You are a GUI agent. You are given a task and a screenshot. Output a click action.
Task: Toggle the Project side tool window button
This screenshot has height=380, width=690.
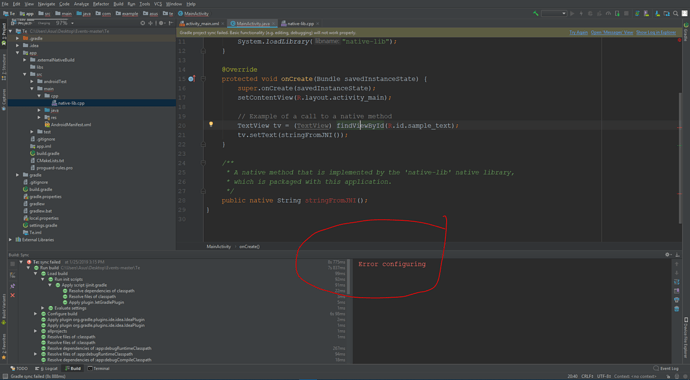[4, 34]
